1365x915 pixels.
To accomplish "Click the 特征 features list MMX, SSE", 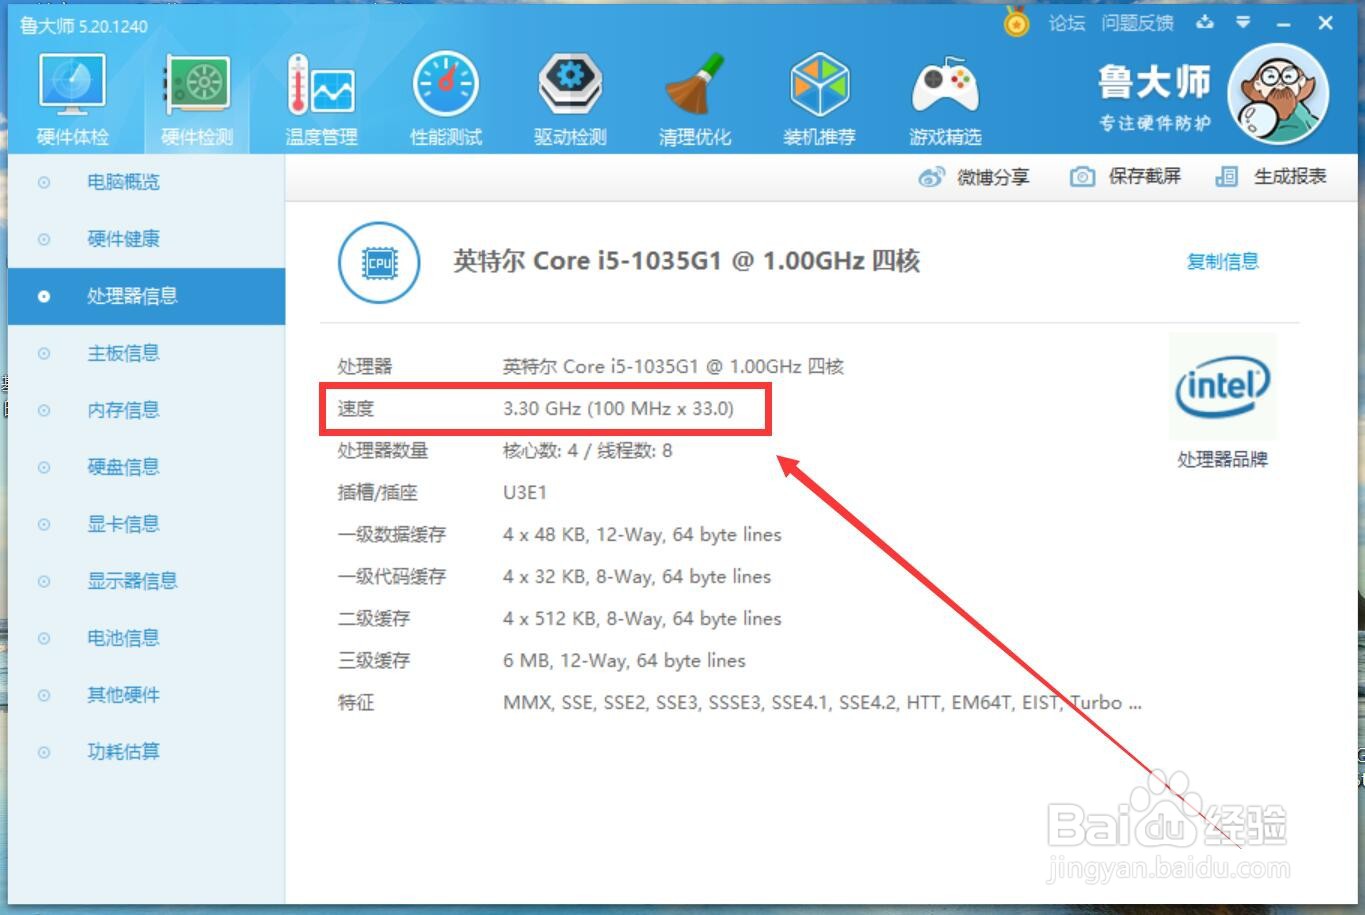I will (822, 702).
